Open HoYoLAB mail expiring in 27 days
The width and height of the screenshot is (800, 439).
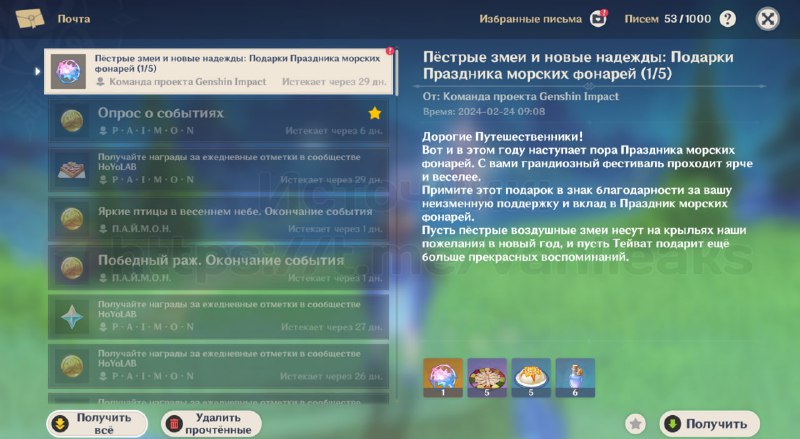click(218, 317)
